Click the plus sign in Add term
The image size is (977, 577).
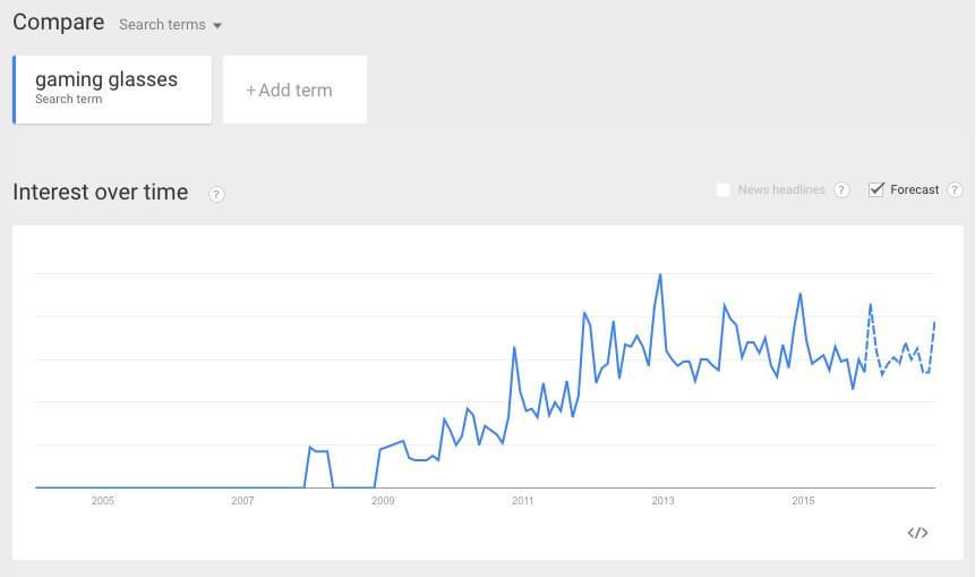[250, 91]
